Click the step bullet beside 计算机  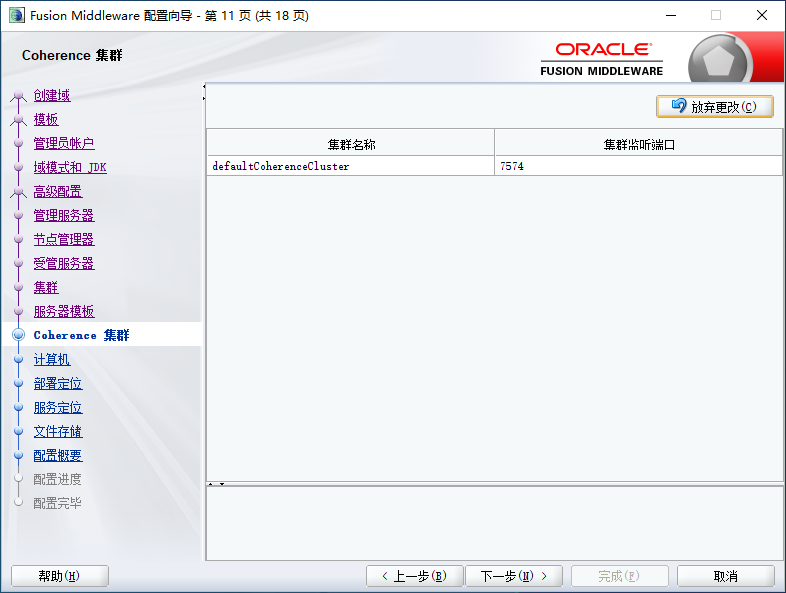point(19,359)
